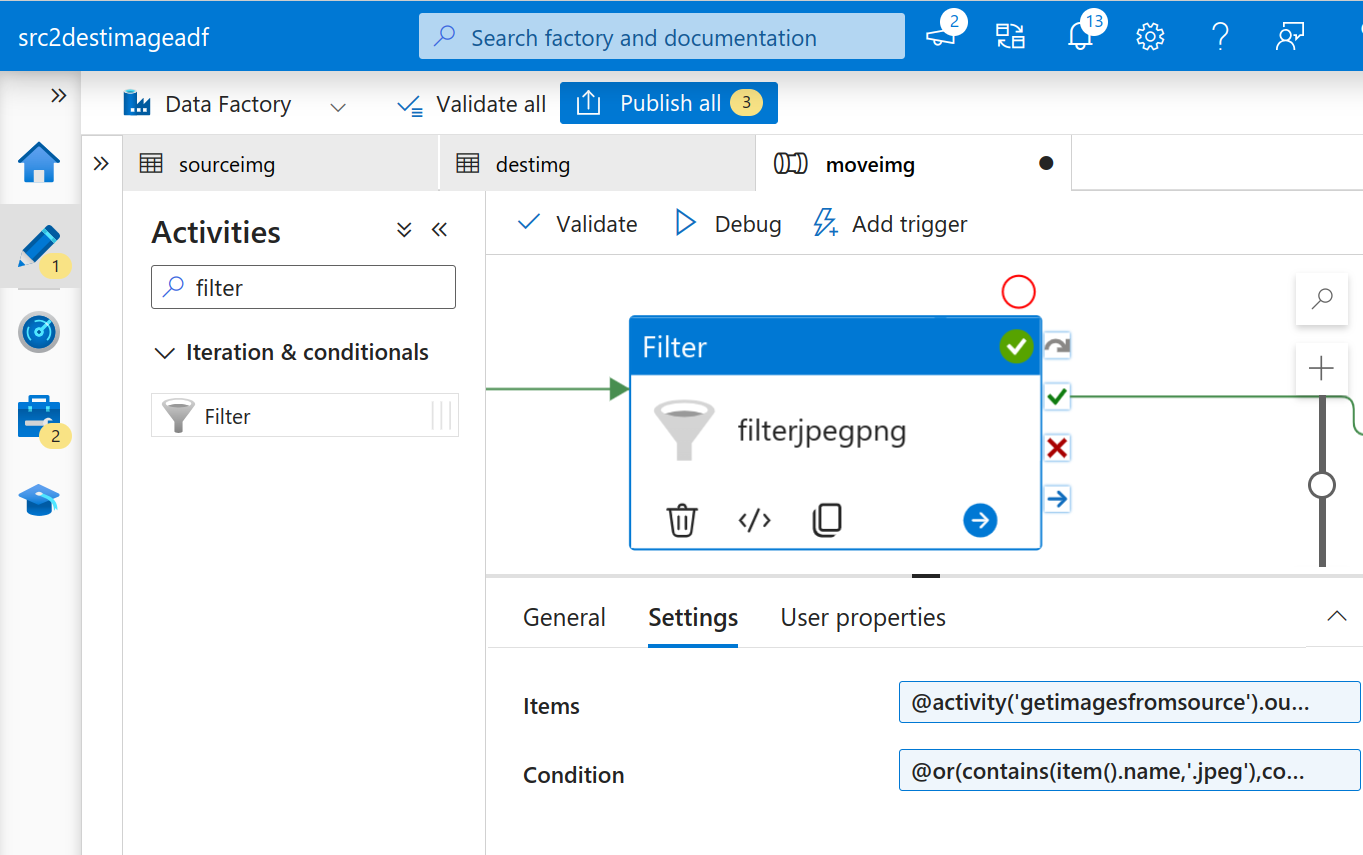Click the On Fail red X connector
The height and width of the screenshot is (855, 1363).
(x=1057, y=448)
